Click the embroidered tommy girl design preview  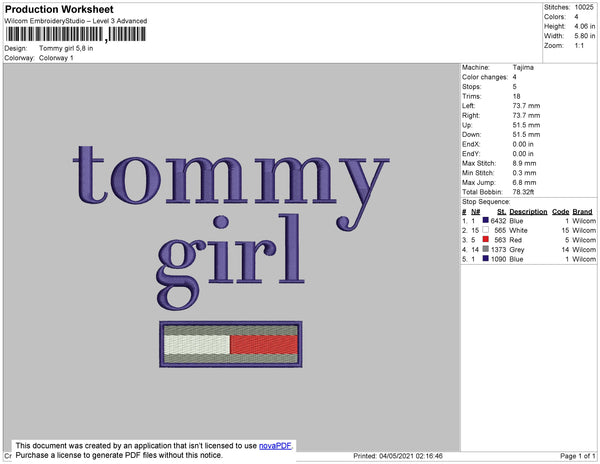coord(231,256)
